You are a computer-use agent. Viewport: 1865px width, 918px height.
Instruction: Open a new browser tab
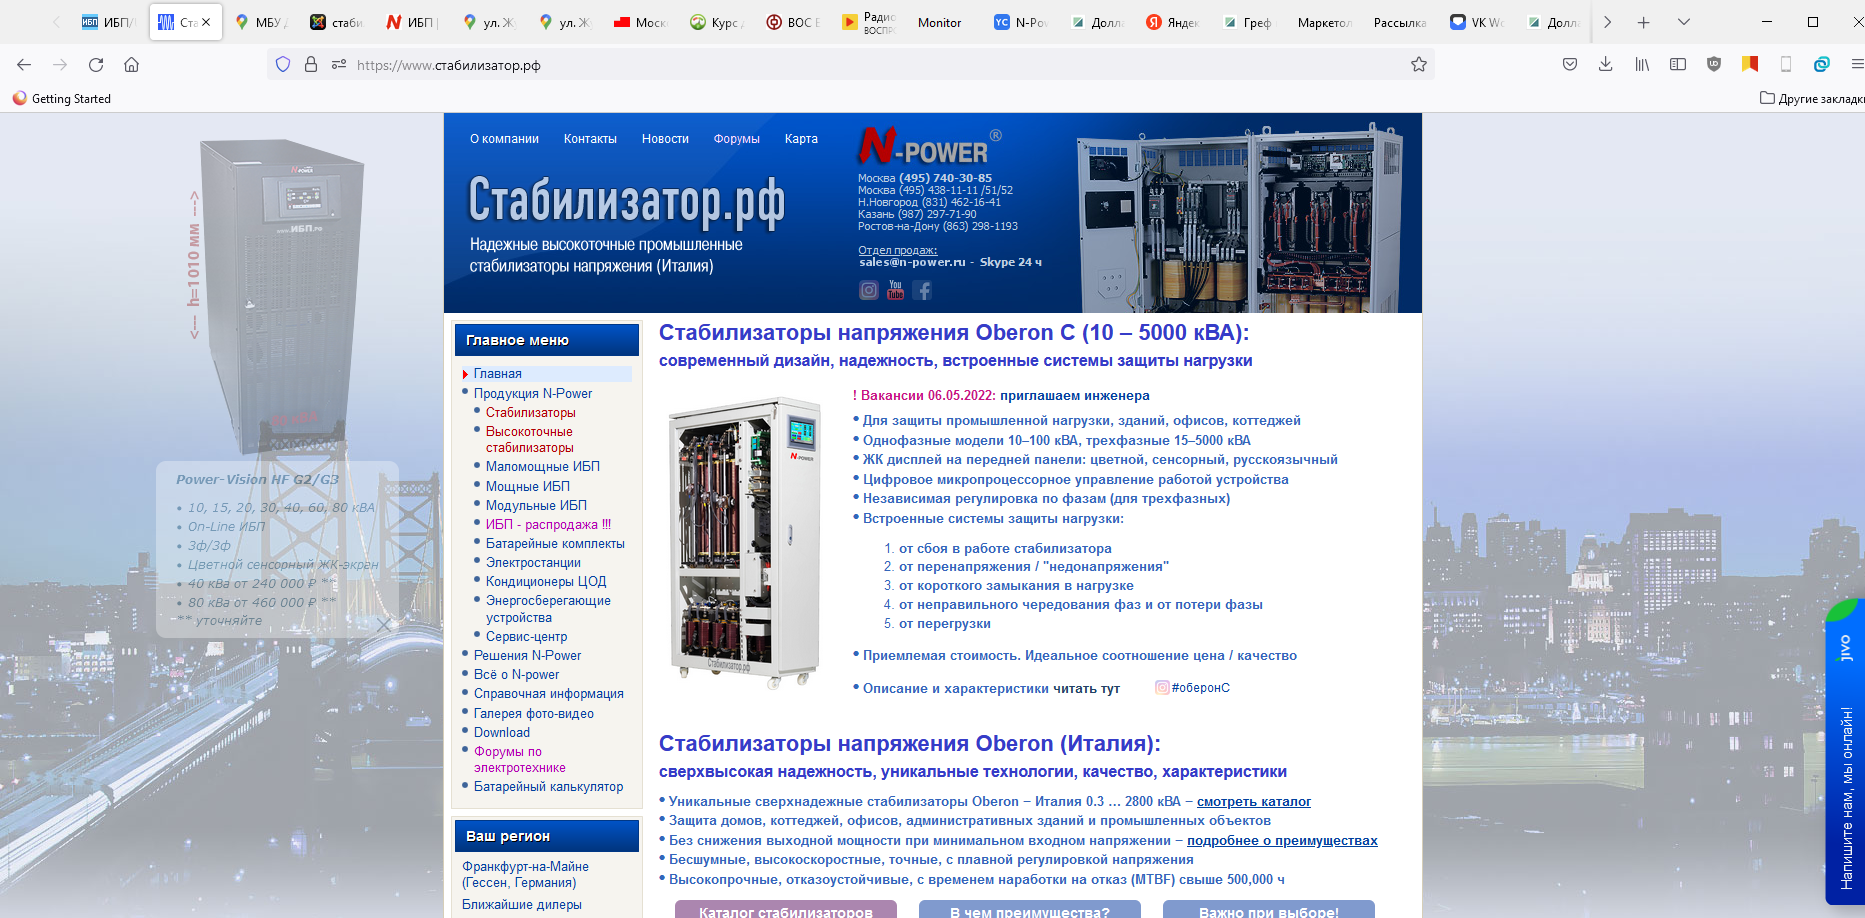[x=1643, y=22]
